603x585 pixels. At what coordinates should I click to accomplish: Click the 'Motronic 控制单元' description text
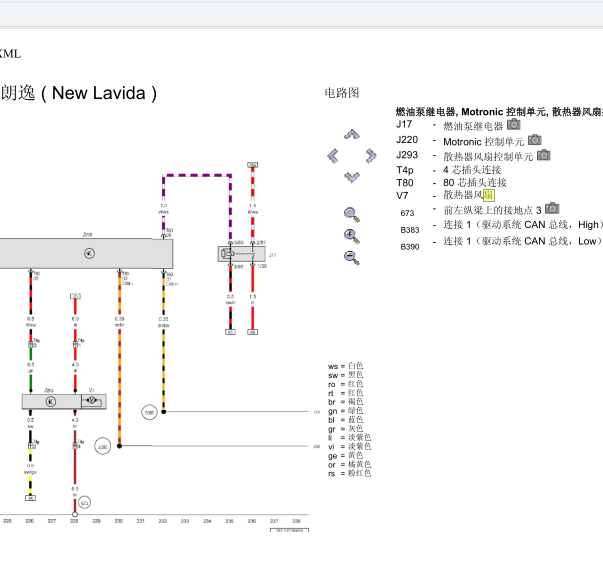point(483,142)
